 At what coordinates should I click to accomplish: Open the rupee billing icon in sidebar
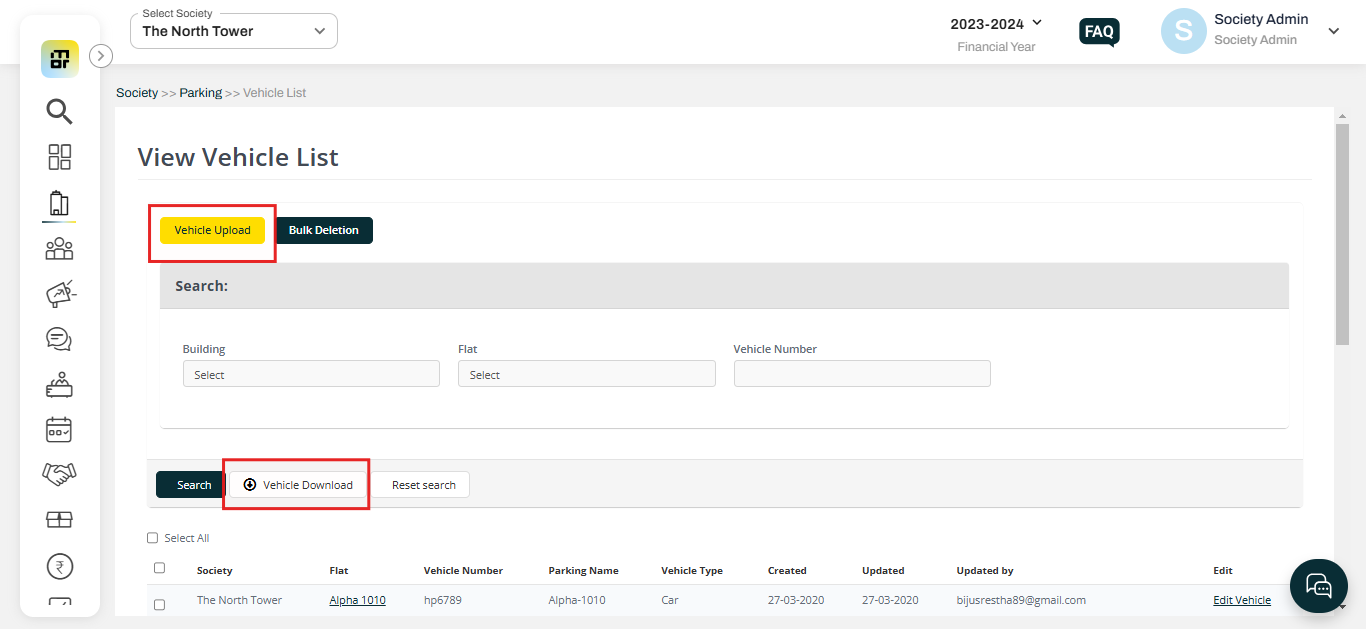coord(58,565)
